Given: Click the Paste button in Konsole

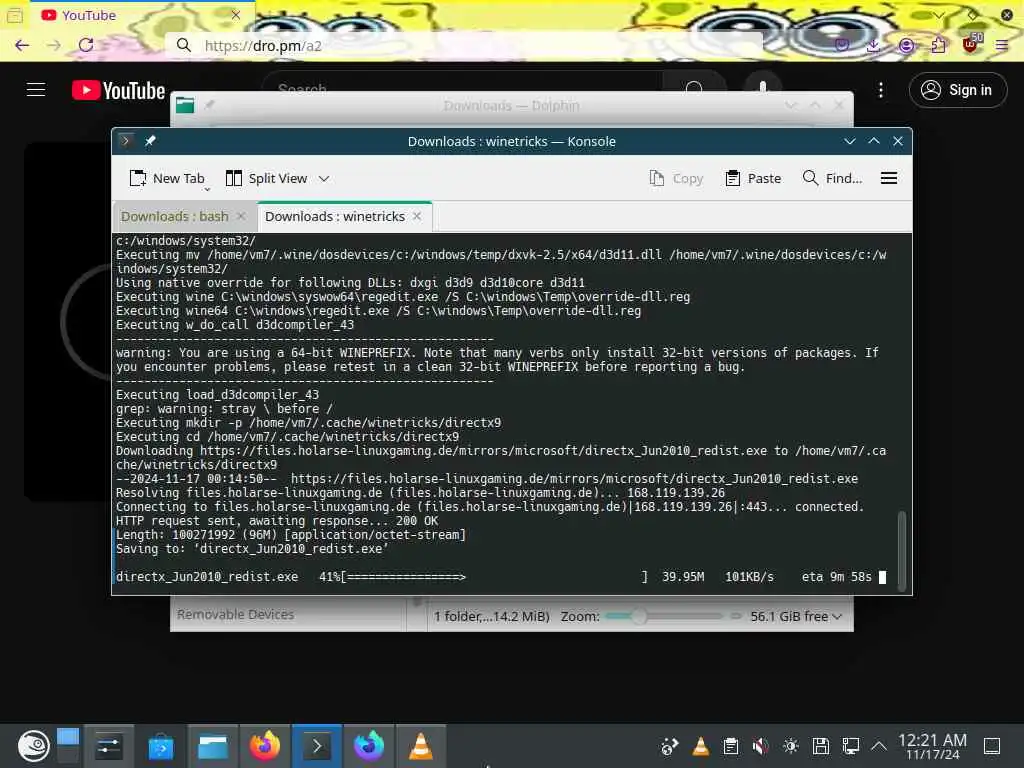Looking at the screenshot, I should point(752,178).
